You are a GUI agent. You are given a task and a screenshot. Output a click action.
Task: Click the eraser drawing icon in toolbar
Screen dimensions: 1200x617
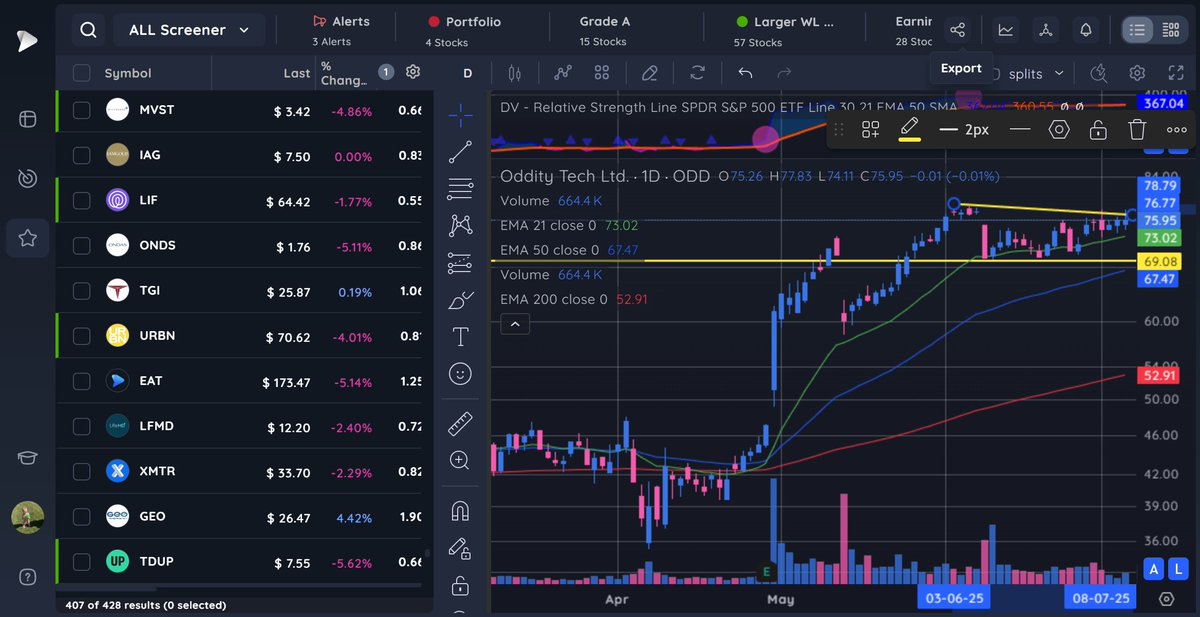650,73
